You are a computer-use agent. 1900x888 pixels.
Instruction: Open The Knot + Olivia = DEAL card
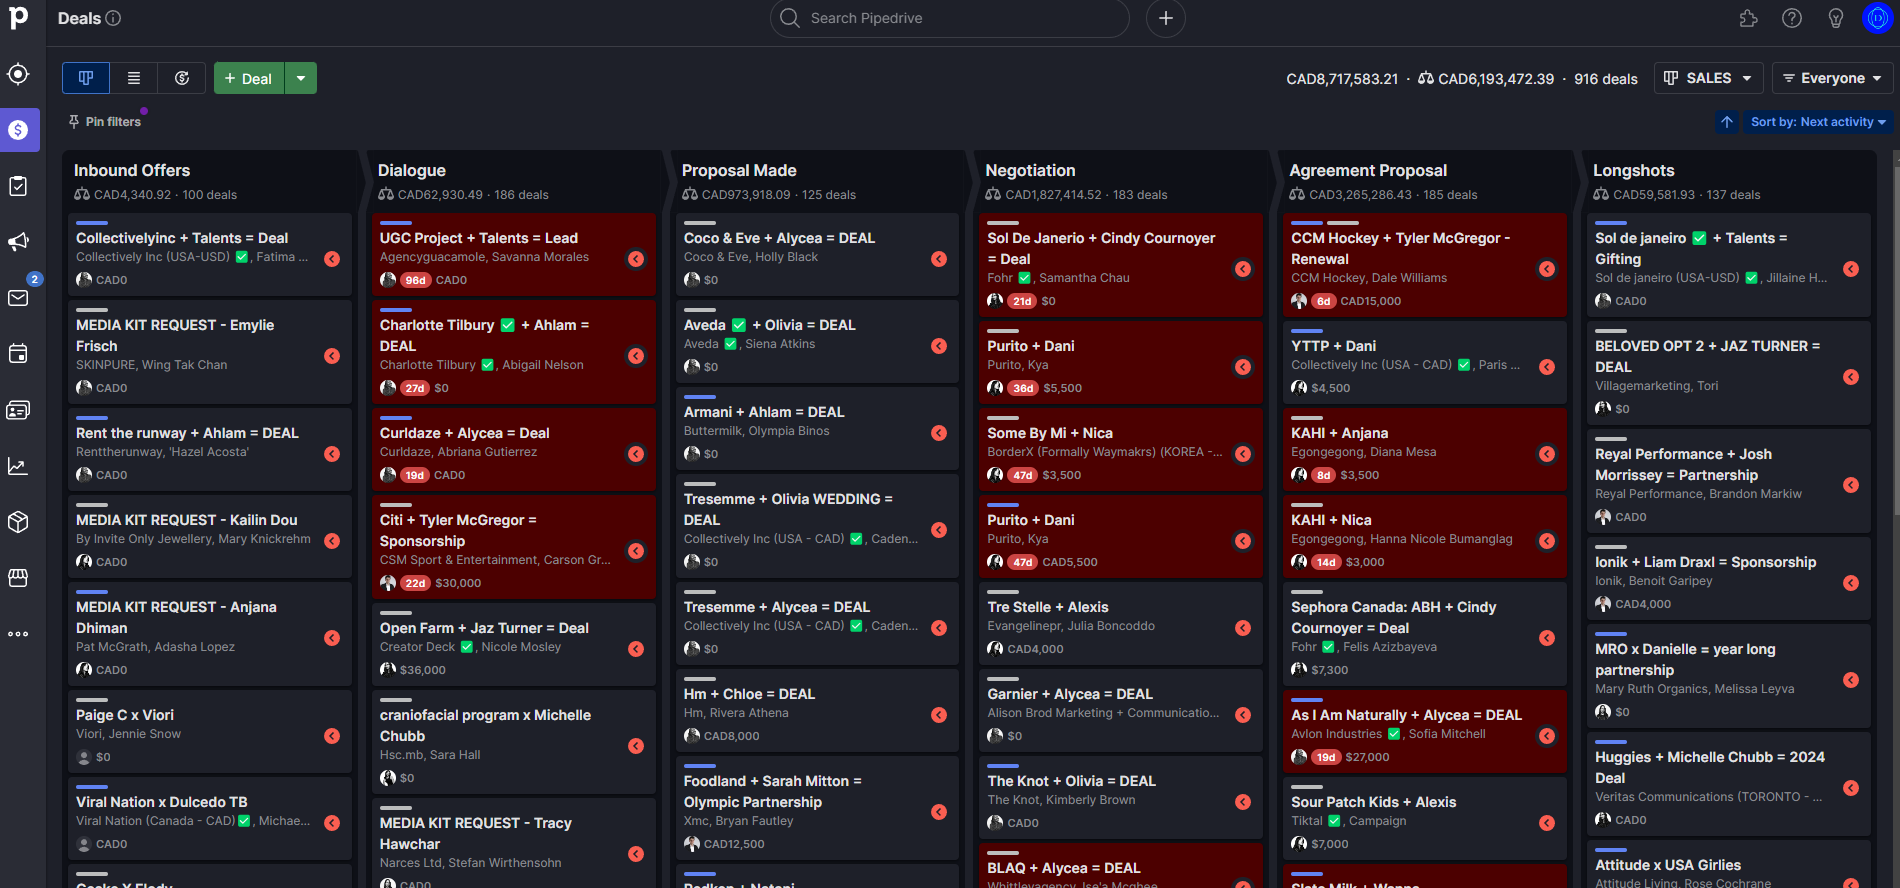(x=1121, y=797)
